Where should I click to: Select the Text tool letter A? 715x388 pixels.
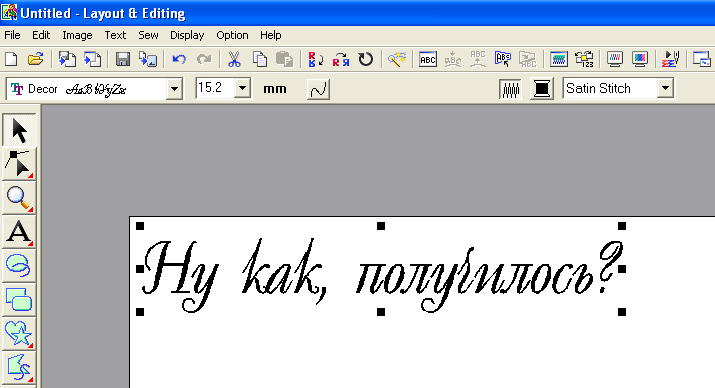click(19, 232)
